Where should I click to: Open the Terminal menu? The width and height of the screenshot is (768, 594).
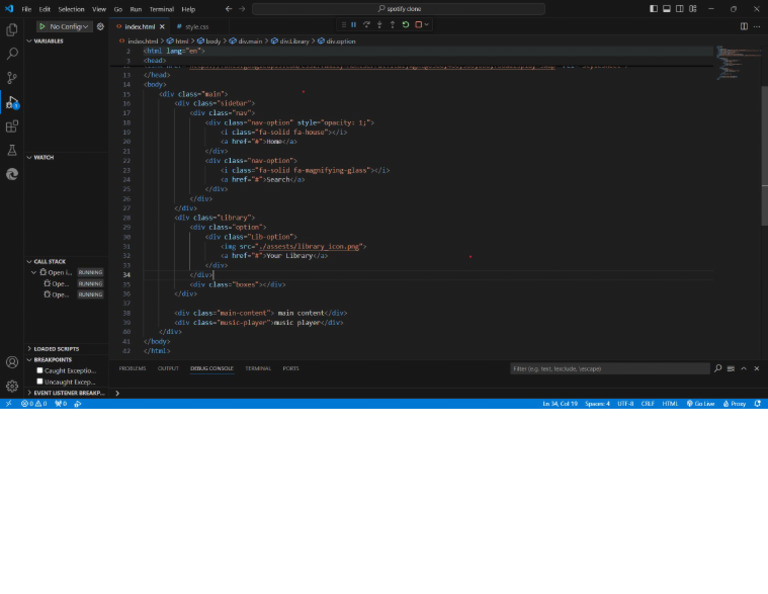[x=162, y=9]
